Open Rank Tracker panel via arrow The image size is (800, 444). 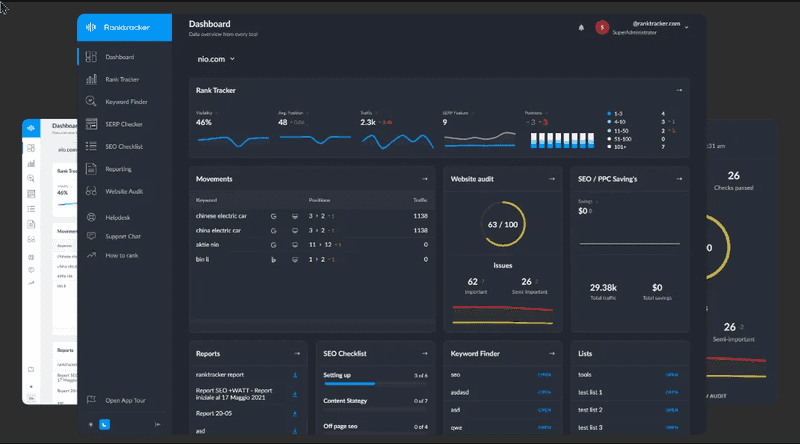point(679,90)
